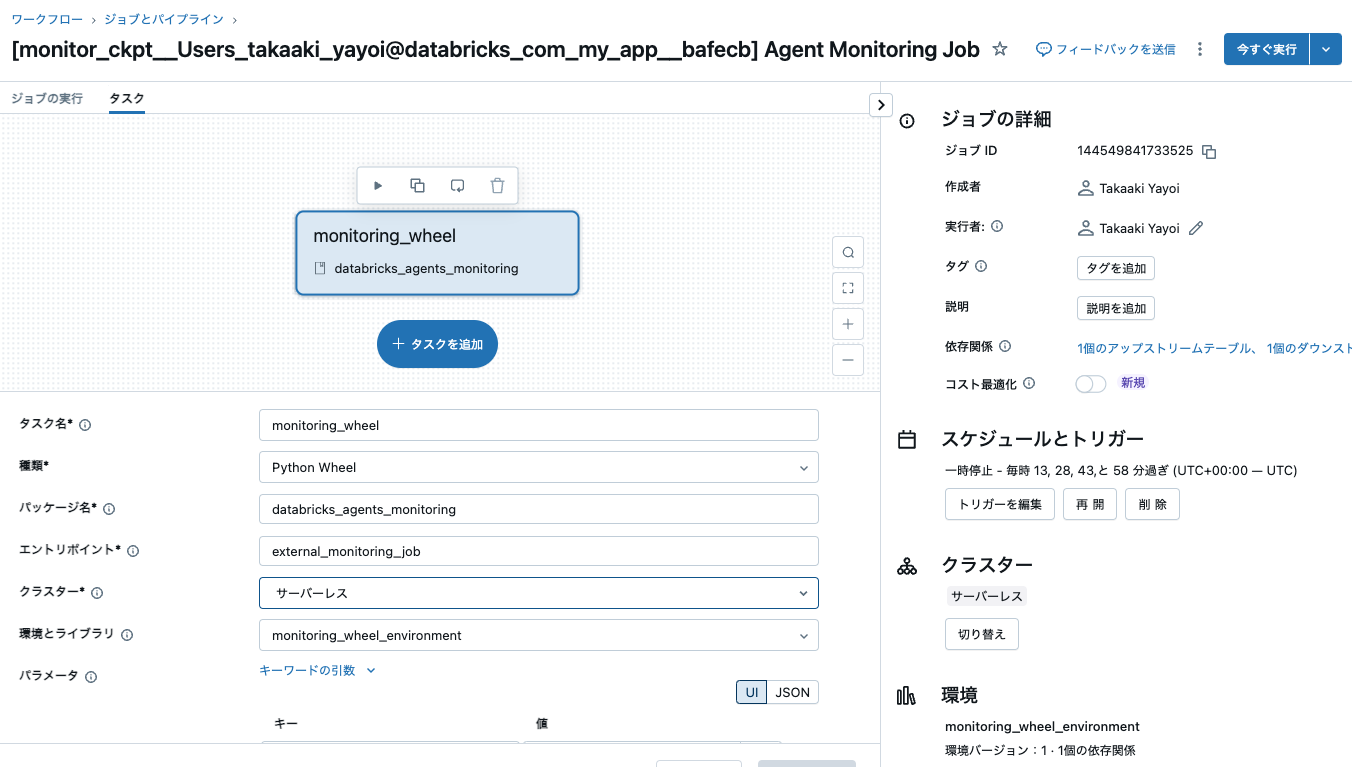The width and height of the screenshot is (1352, 767).
Task: Clone the task using the copy icon
Action: 418,186
